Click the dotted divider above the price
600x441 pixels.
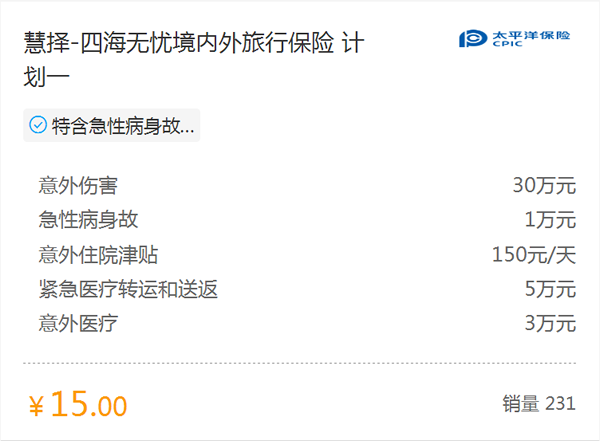300,363
